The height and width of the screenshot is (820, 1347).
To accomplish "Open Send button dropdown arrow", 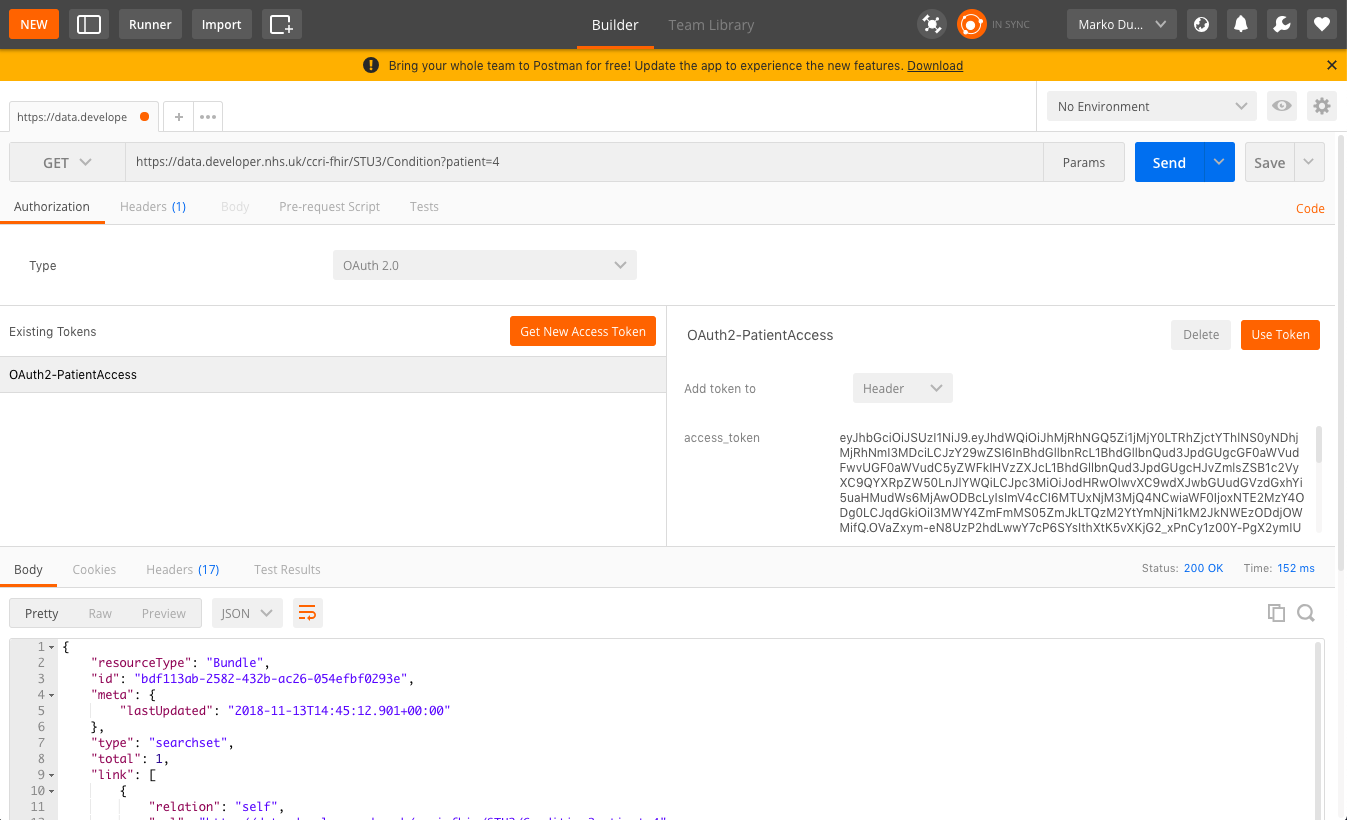I will (x=1220, y=162).
